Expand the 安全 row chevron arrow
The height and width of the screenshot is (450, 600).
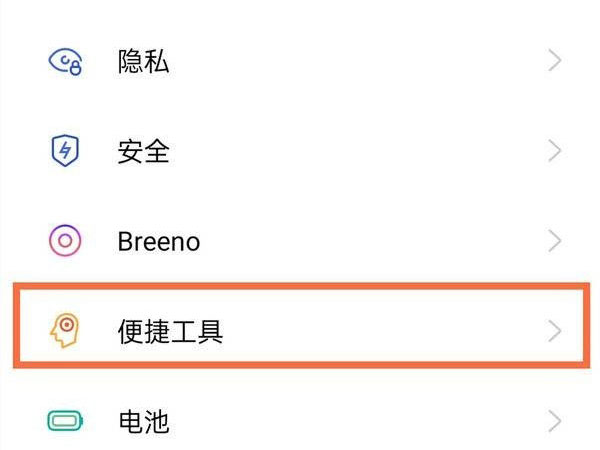[556, 151]
